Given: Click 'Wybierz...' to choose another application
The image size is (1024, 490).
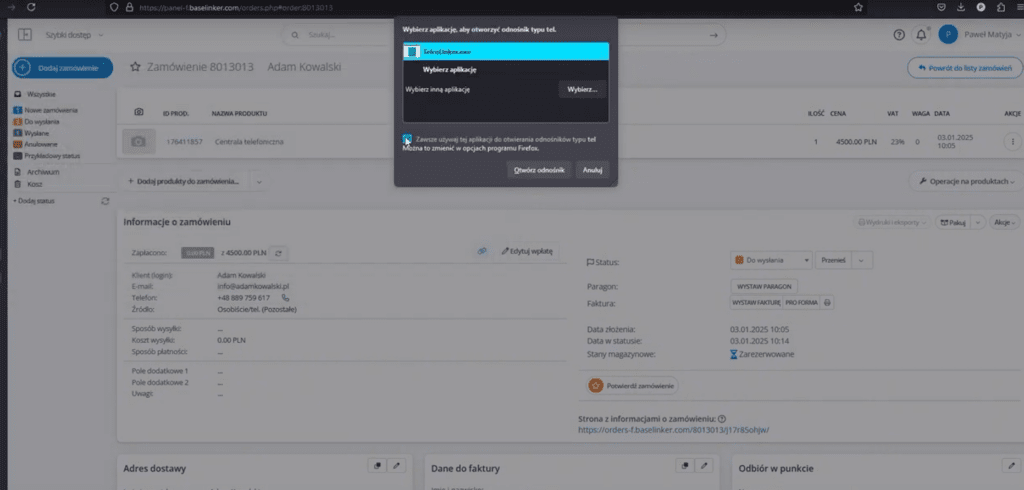Looking at the screenshot, I should 582,89.
